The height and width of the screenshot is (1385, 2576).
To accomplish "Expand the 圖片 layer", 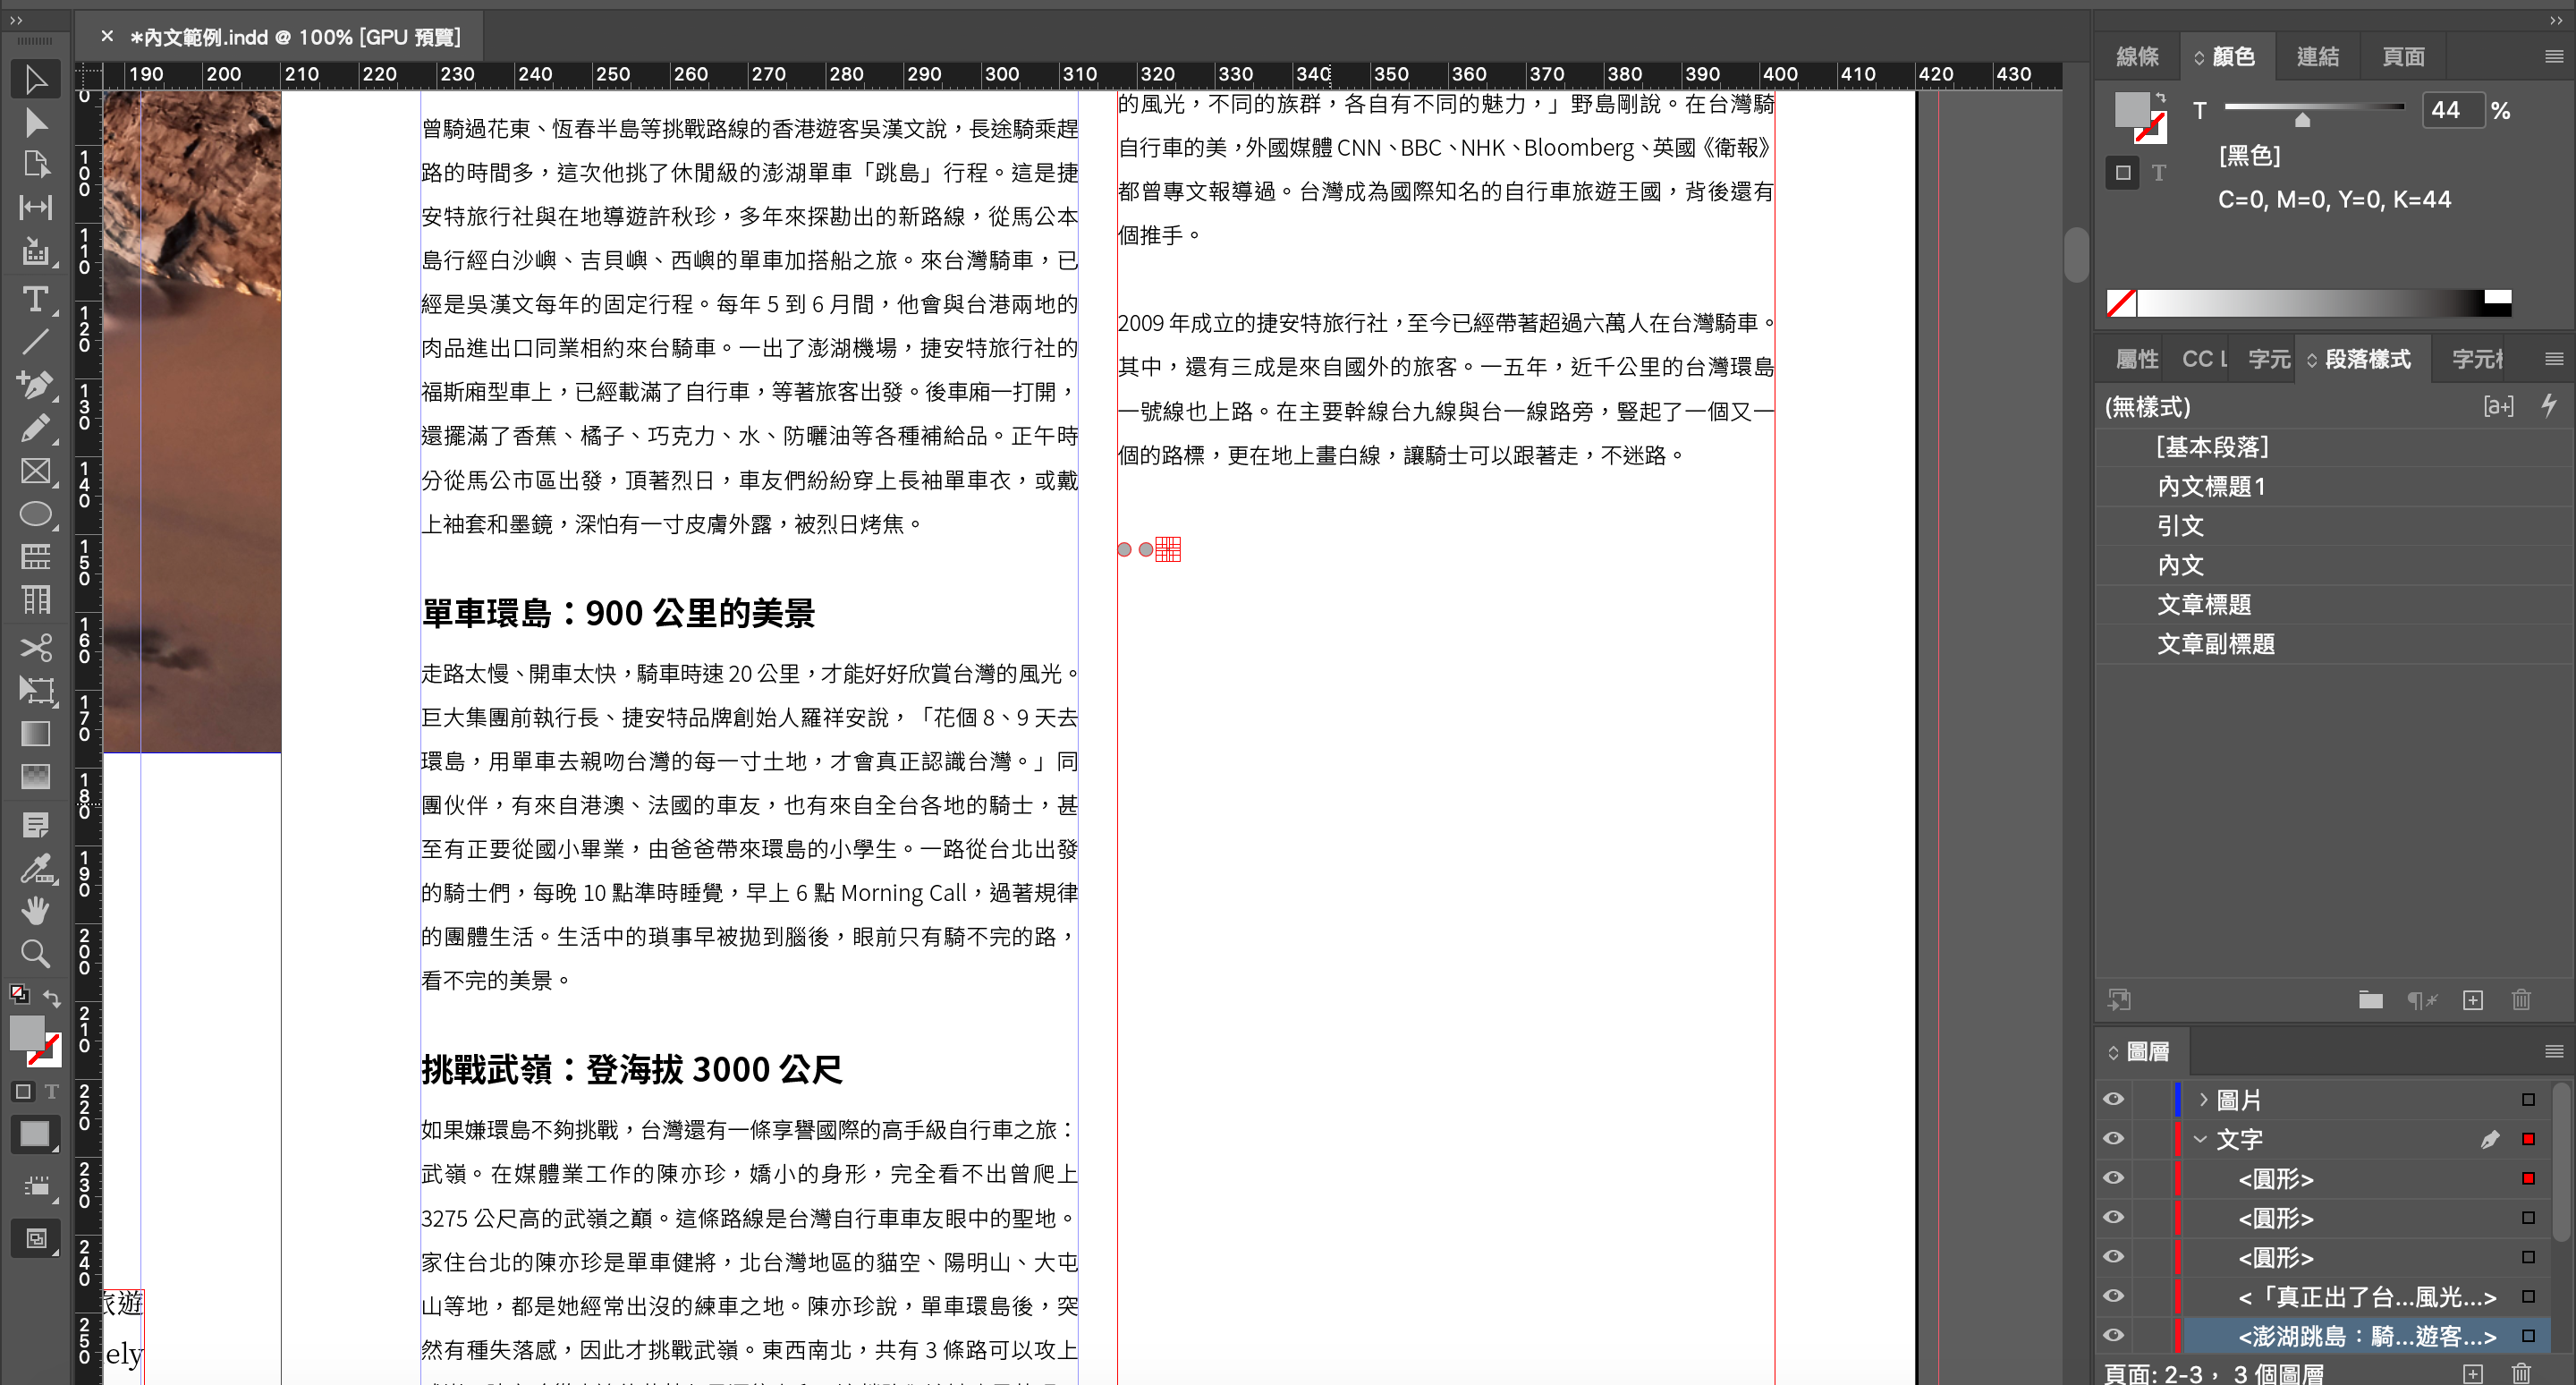I will tap(2203, 1099).
